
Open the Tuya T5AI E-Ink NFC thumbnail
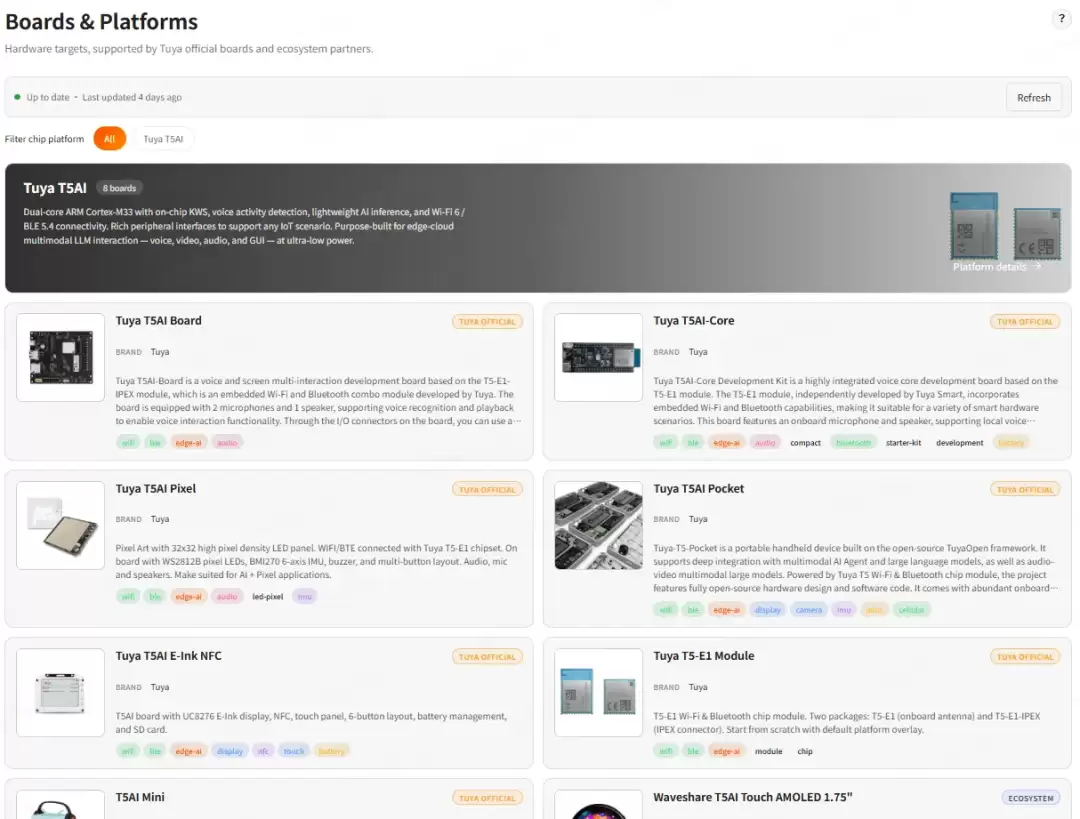click(61, 693)
